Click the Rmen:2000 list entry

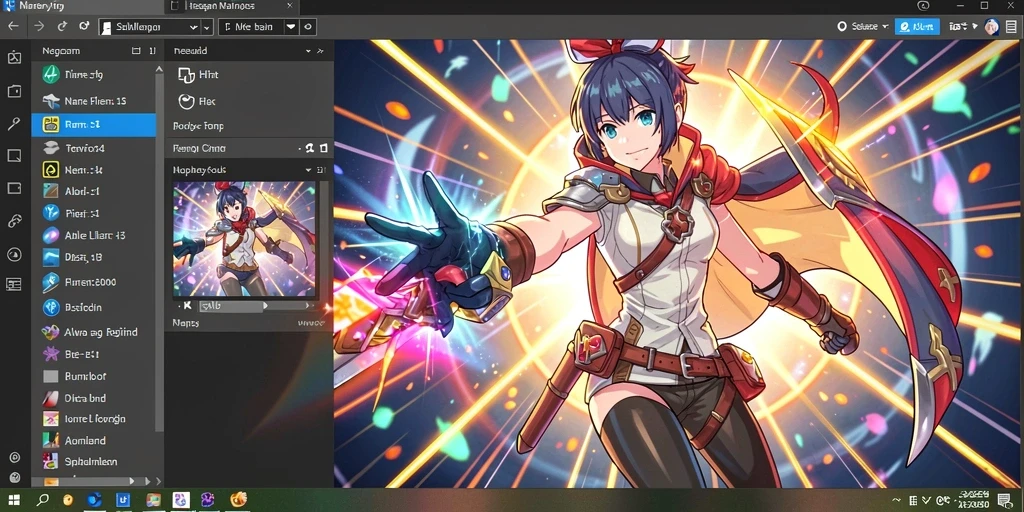pyautogui.click(x=93, y=282)
